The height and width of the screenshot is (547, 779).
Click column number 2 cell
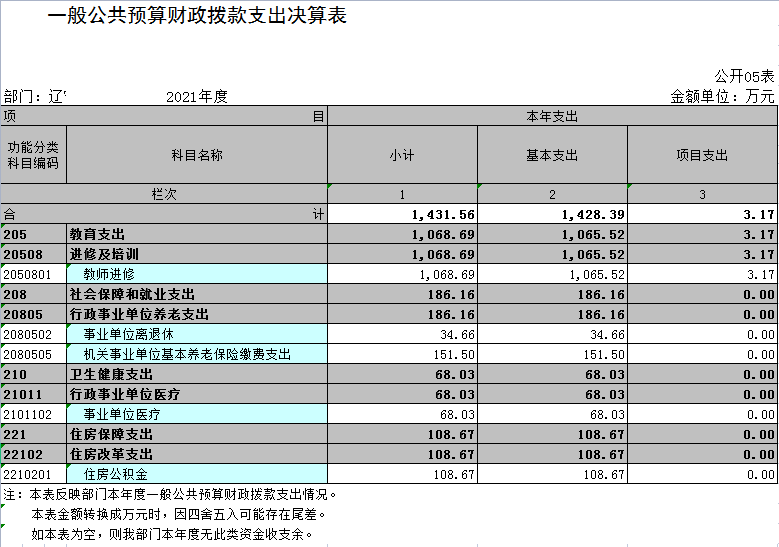coord(552,194)
